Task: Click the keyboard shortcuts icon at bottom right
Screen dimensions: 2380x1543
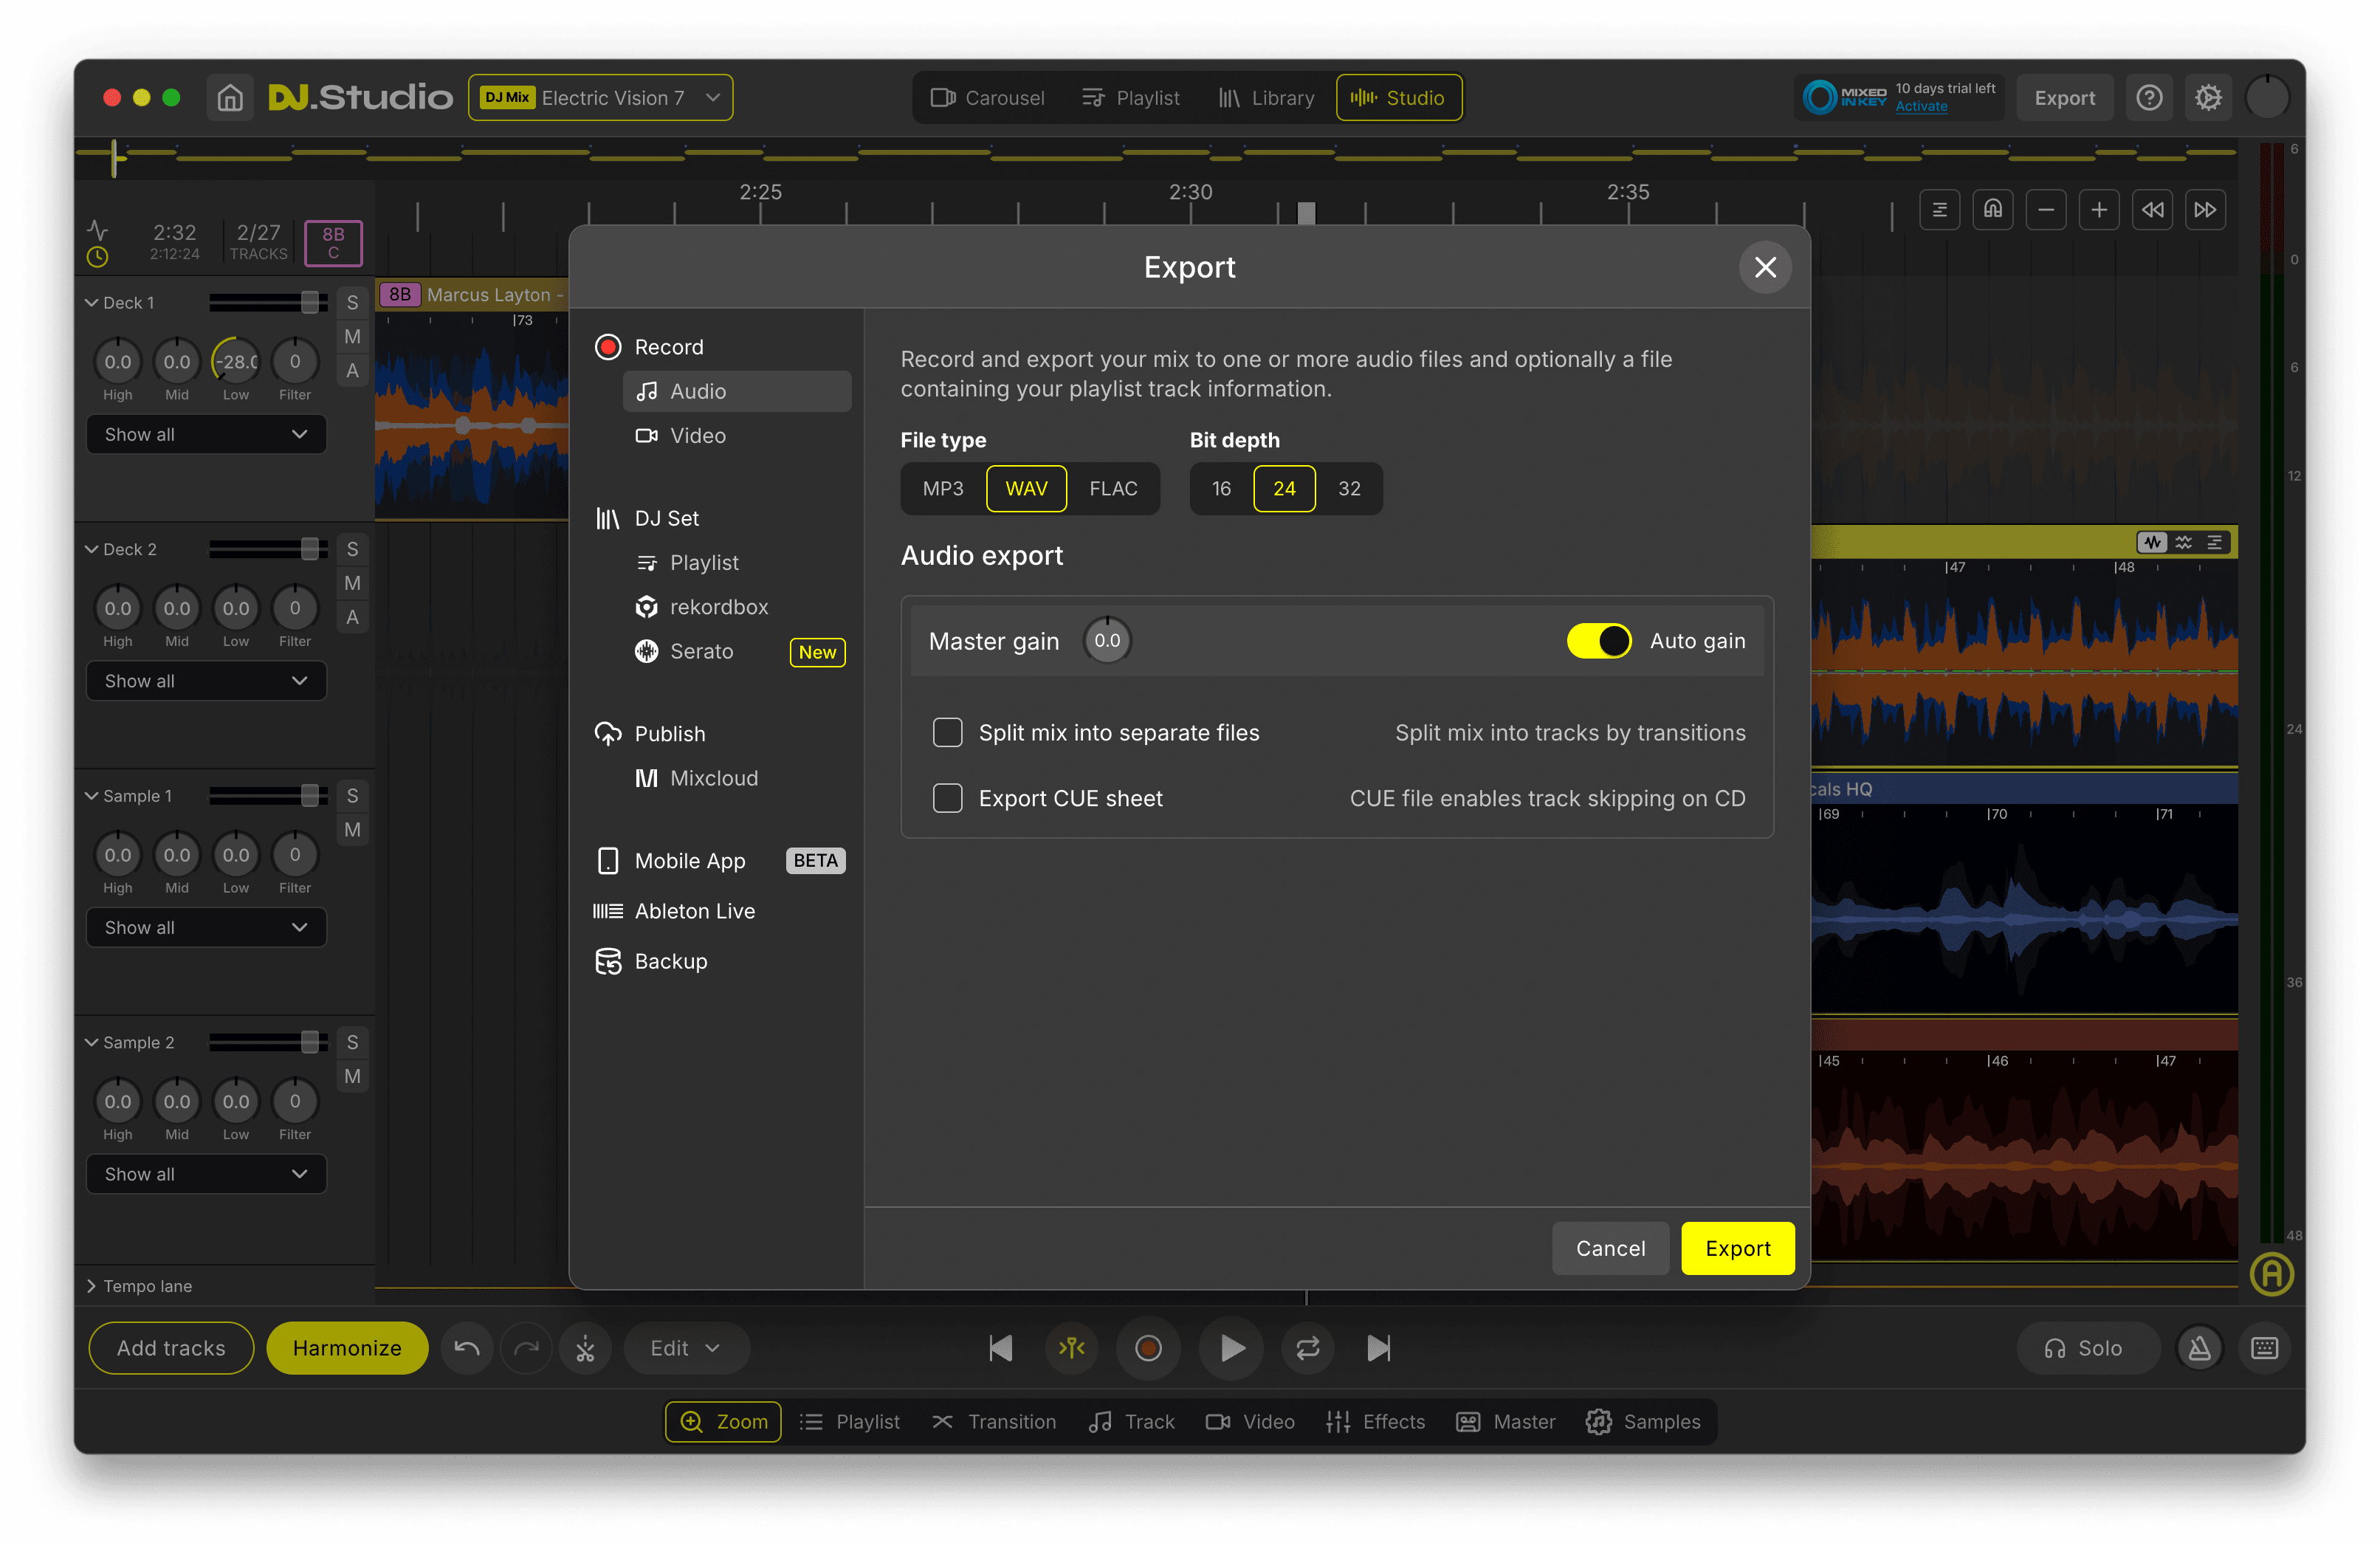Action: (x=2264, y=1348)
